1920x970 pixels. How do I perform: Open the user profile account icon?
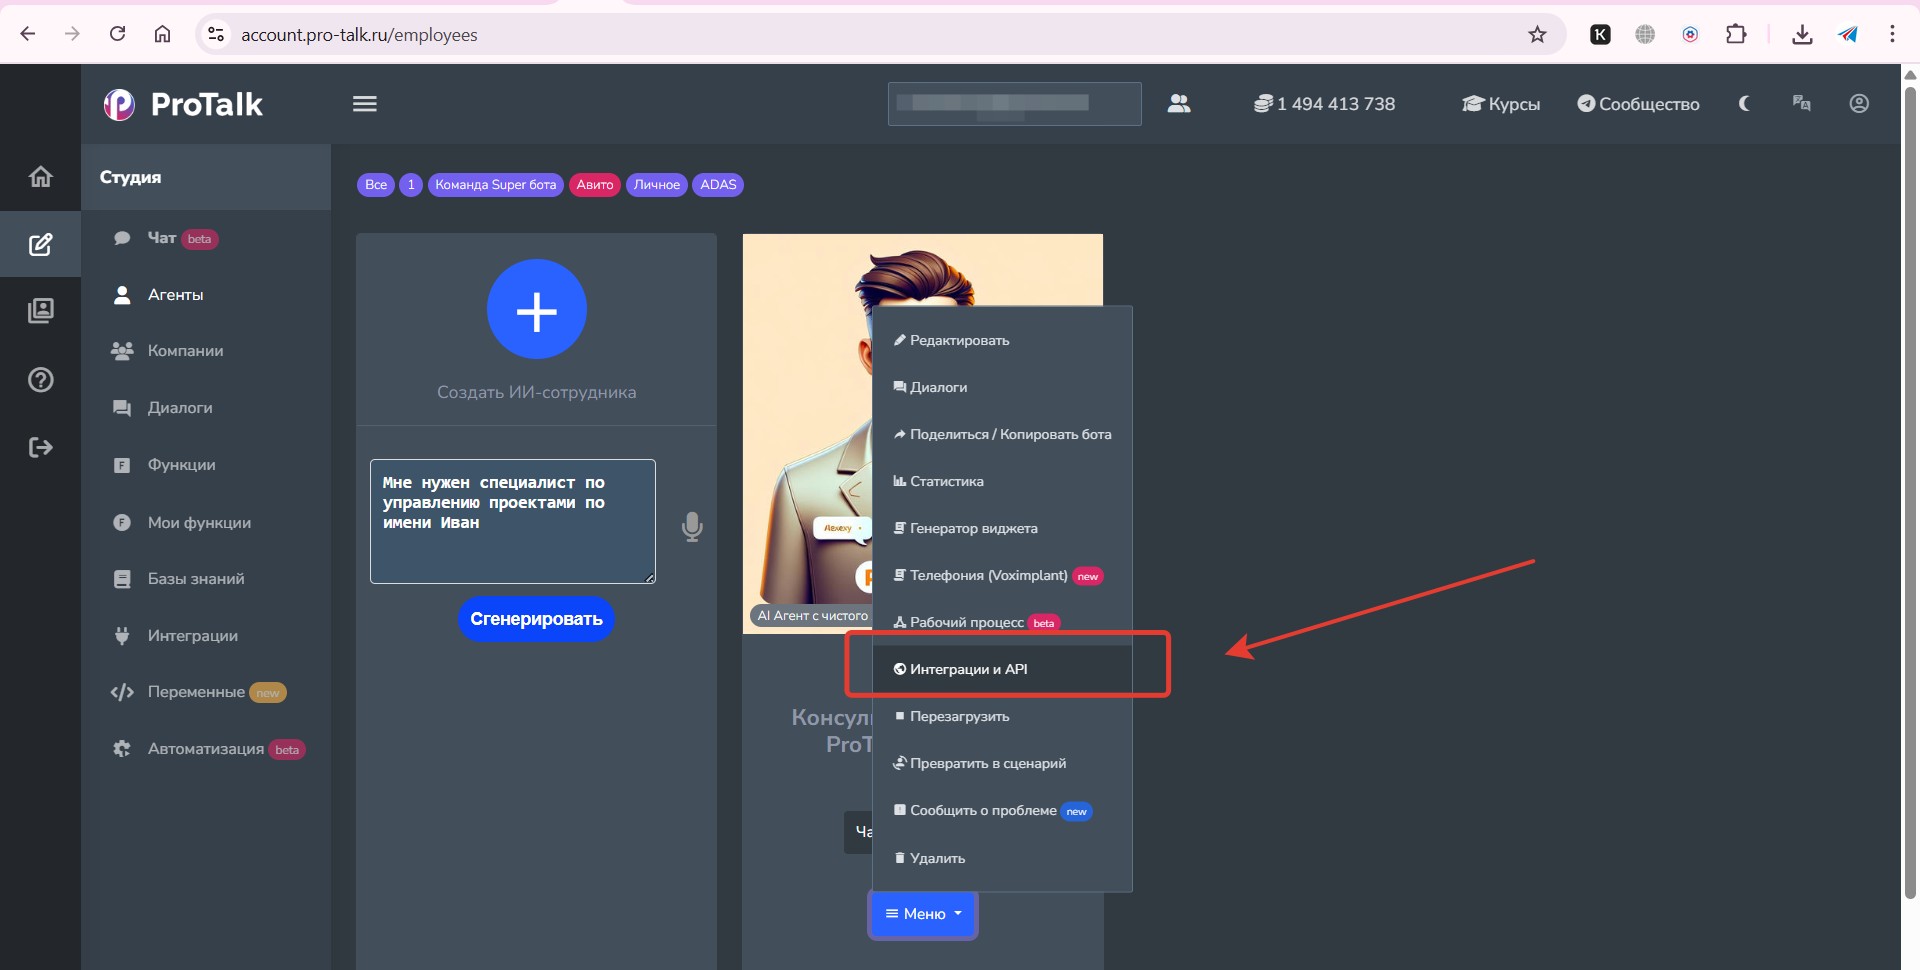pos(1859,104)
